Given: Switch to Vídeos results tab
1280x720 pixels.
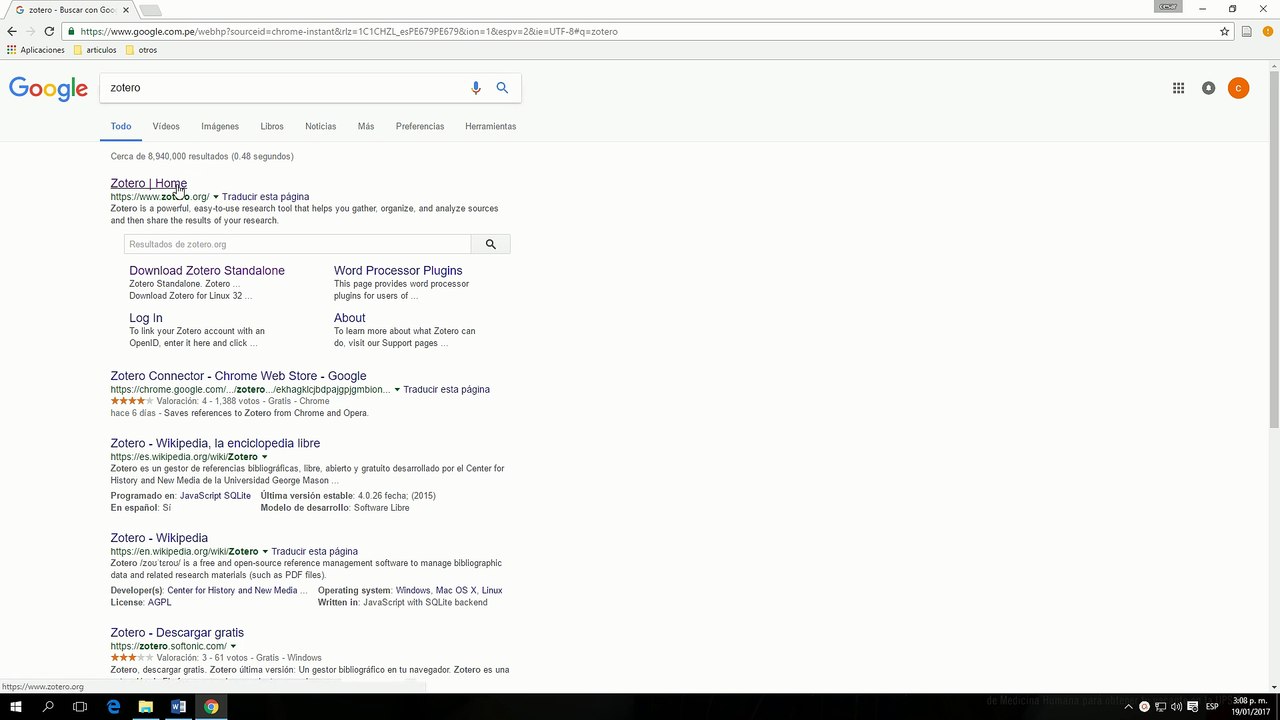Looking at the screenshot, I should [x=166, y=126].
